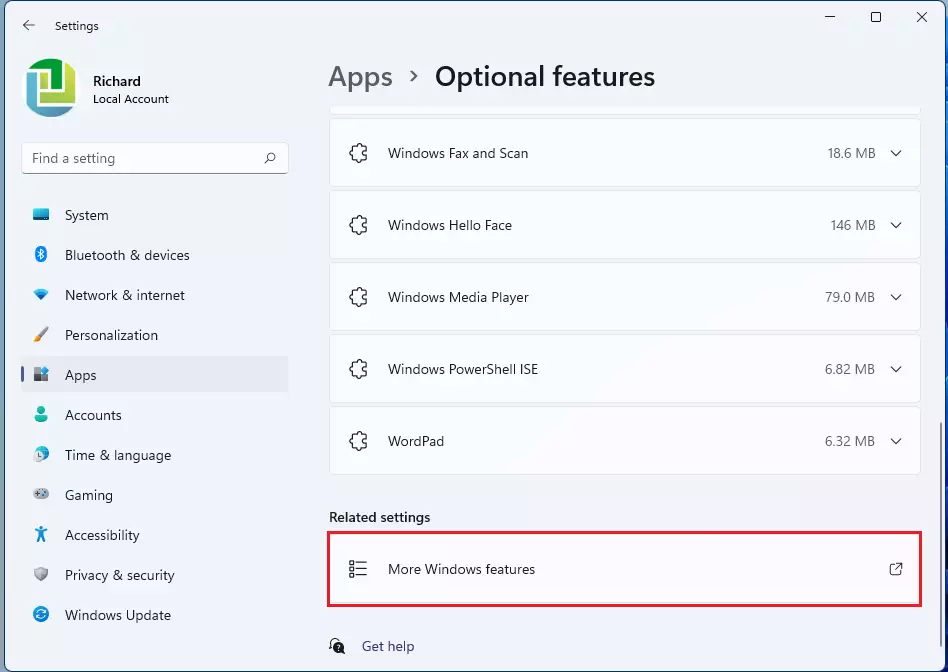Viewport: 948px width, 672px height.
Task: Minimize the Settings window
Action: 830,17
